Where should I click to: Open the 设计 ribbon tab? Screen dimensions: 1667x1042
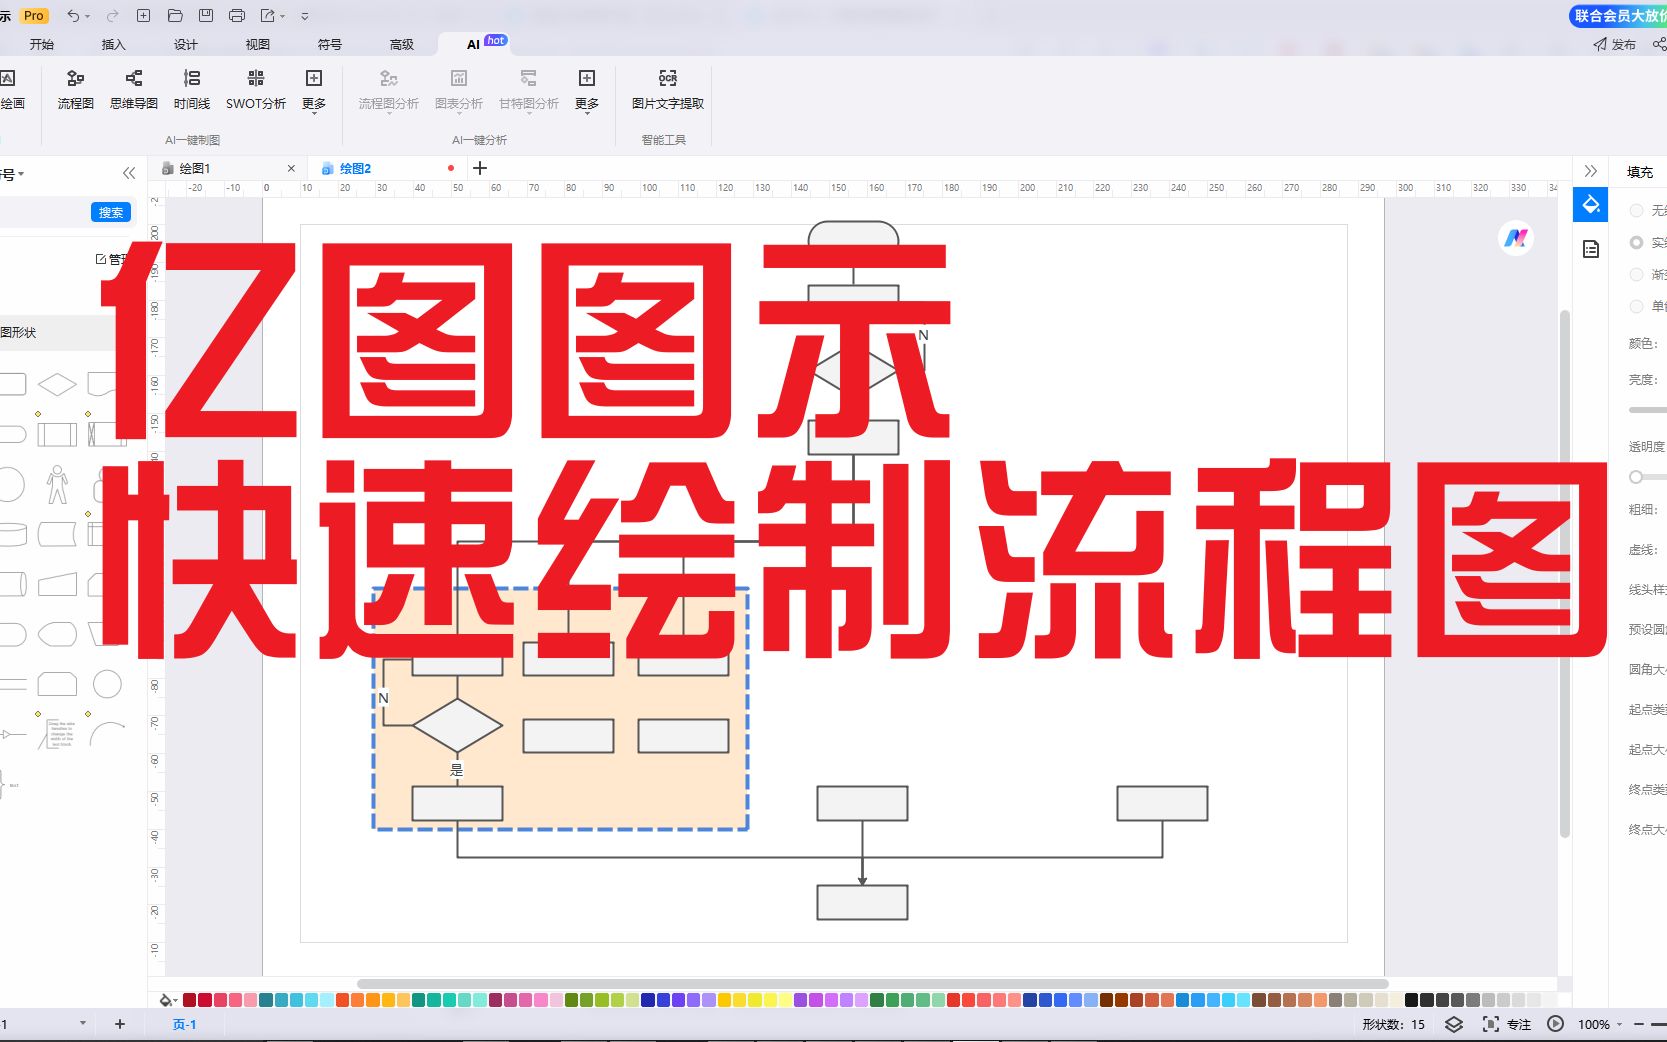point(186,44)
